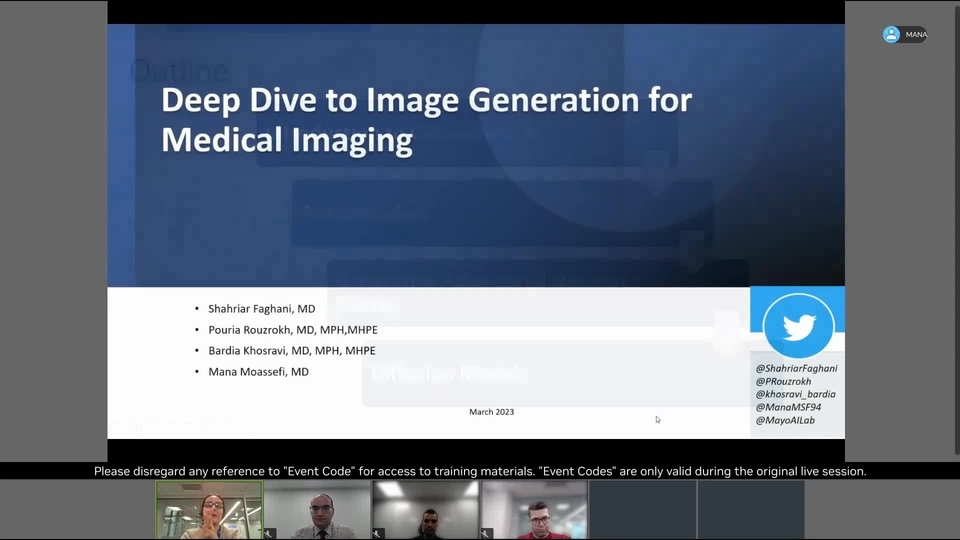Image resolution: width=960 pixels, height=540 pixels.
Task: Select the video of the man wearing a tie
Action: point(317,510)
